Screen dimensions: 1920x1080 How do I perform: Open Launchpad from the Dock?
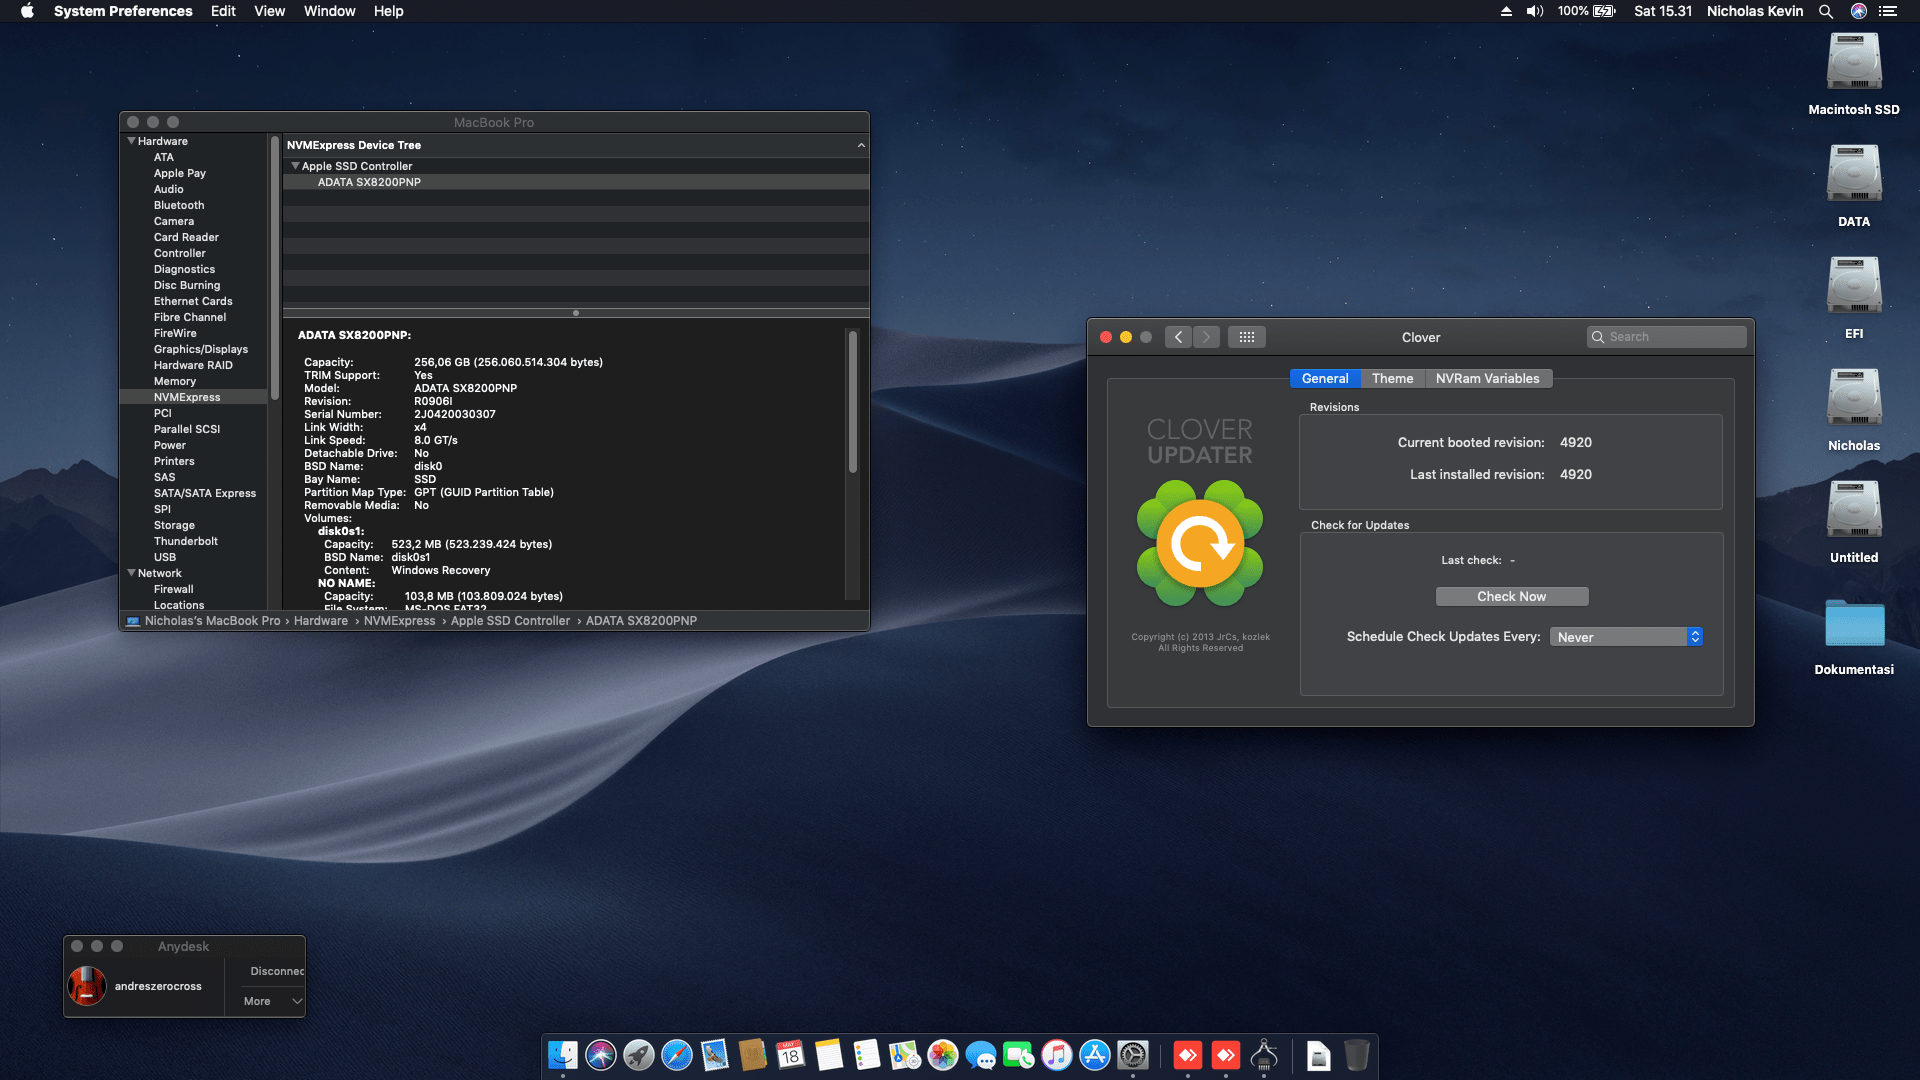coord(640,1057)
